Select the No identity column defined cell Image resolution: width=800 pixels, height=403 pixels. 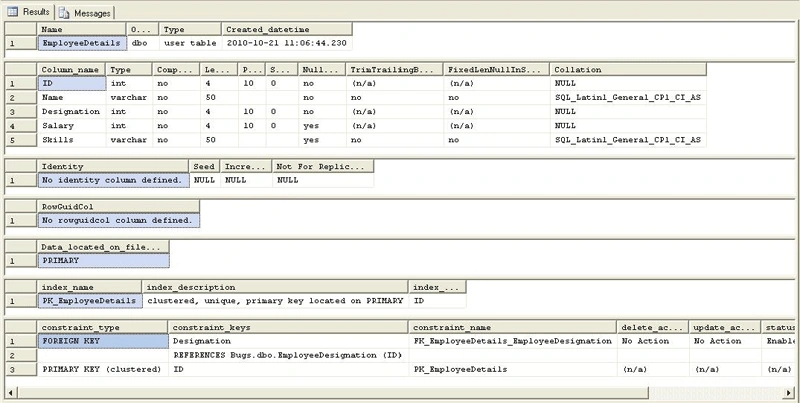pyautogui.click(x=113, y=180)
